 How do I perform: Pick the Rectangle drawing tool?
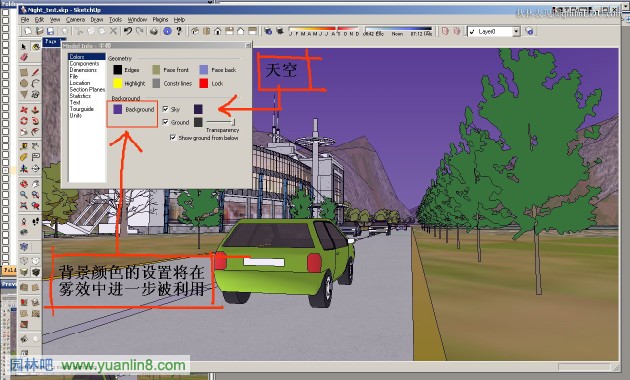click(24, 72)
